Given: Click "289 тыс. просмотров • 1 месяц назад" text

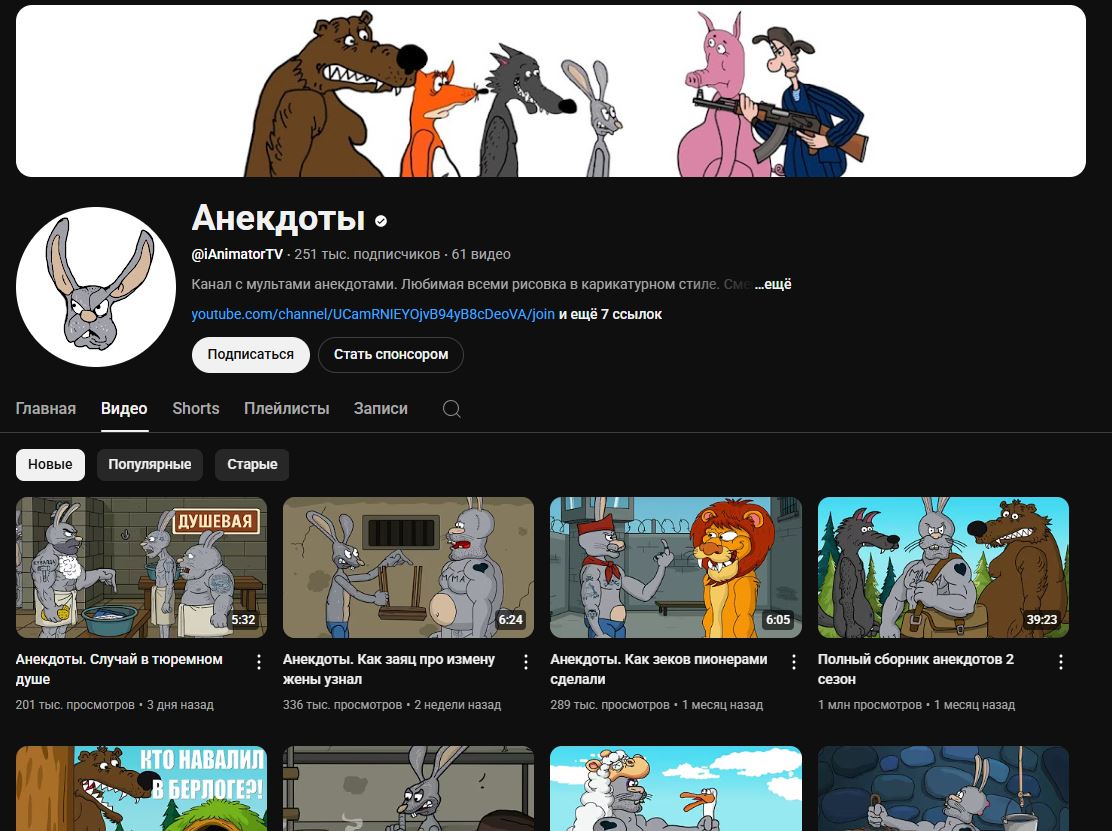Looking at the screenshot, I should 657,705.
